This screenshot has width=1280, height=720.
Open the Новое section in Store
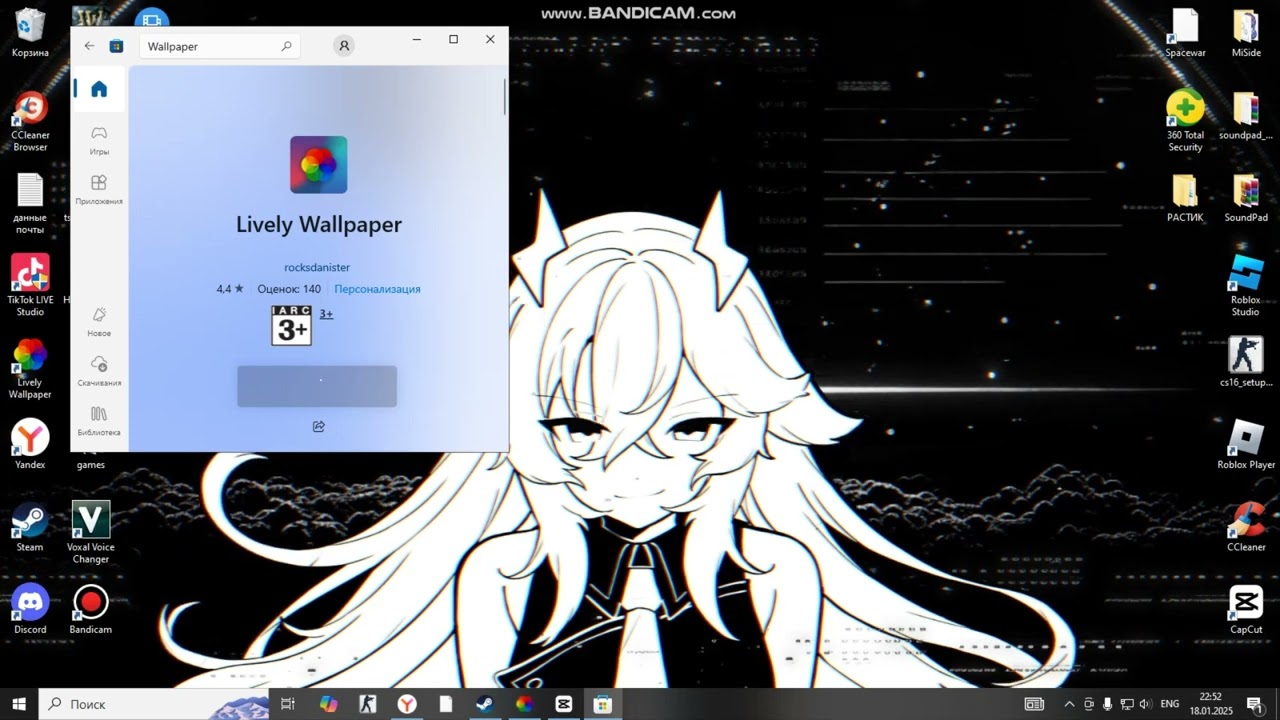point(99,322)
